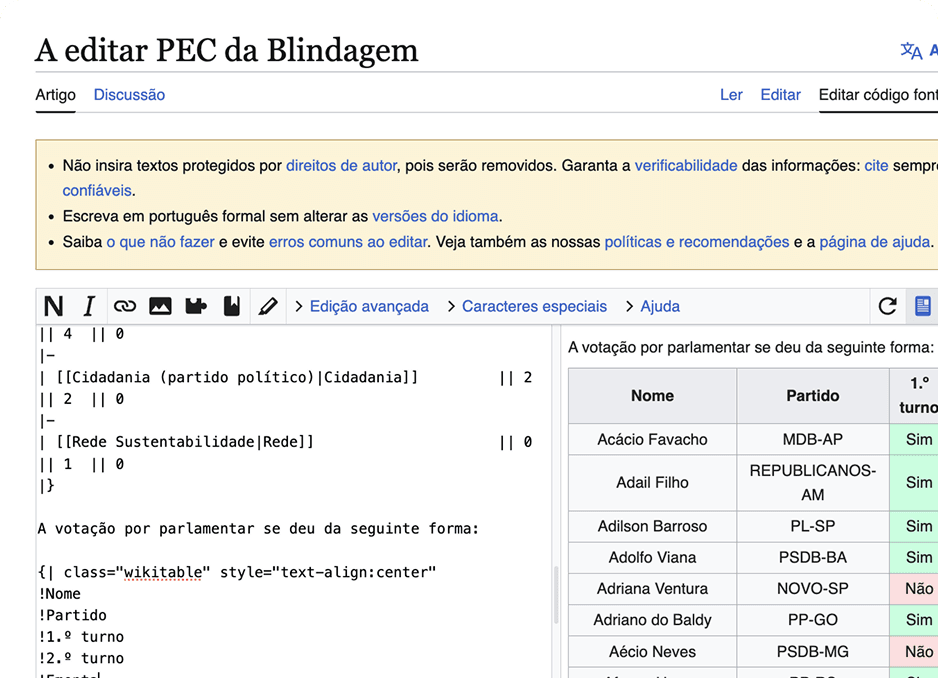Click the Sim vote cell for Acácio Favacho
938x678 pixels.
tap(914, 439)
